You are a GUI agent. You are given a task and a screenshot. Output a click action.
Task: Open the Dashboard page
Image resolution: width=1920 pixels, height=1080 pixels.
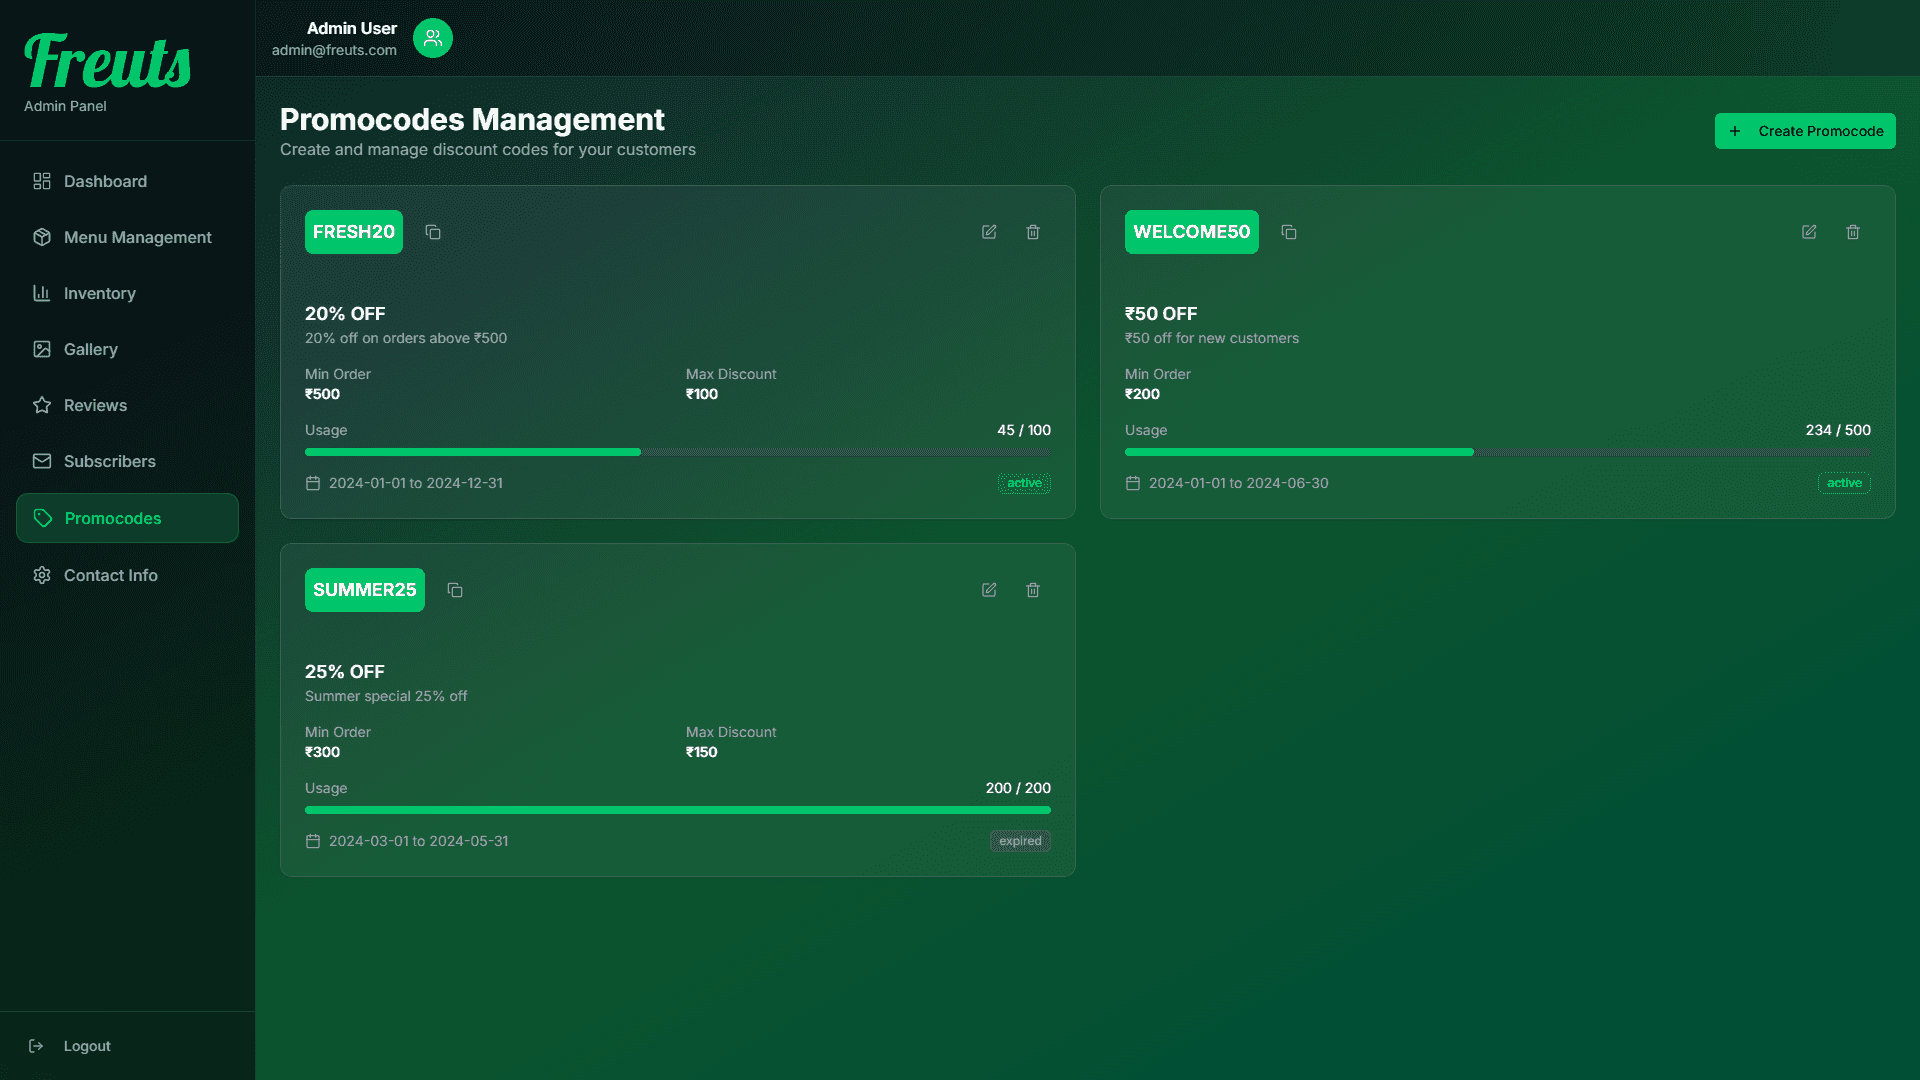(105, 181)
